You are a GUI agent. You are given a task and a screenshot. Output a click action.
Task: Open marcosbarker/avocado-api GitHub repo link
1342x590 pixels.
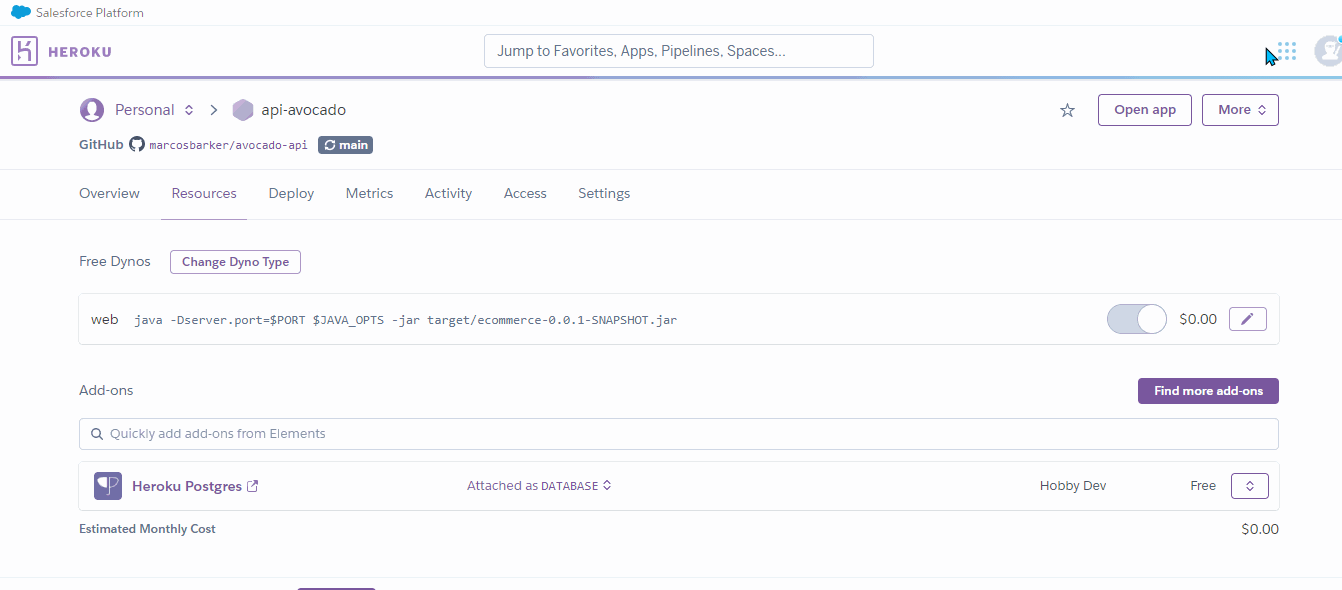coord(228,145)
